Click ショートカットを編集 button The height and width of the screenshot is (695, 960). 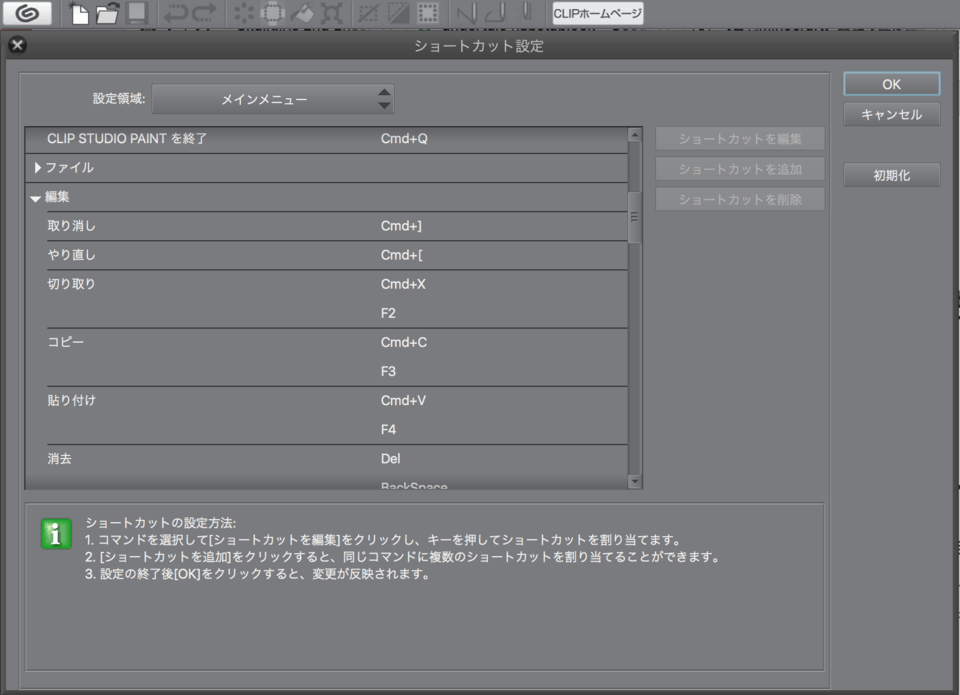740,139
